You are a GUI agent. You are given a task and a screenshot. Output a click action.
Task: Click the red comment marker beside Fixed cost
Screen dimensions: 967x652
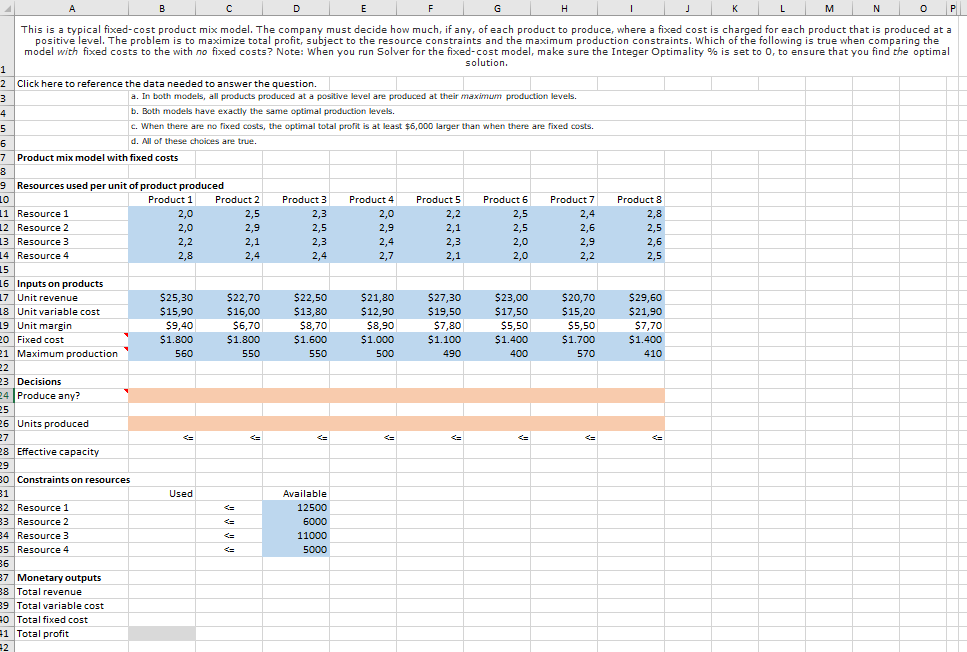click(x=127, y=336)
